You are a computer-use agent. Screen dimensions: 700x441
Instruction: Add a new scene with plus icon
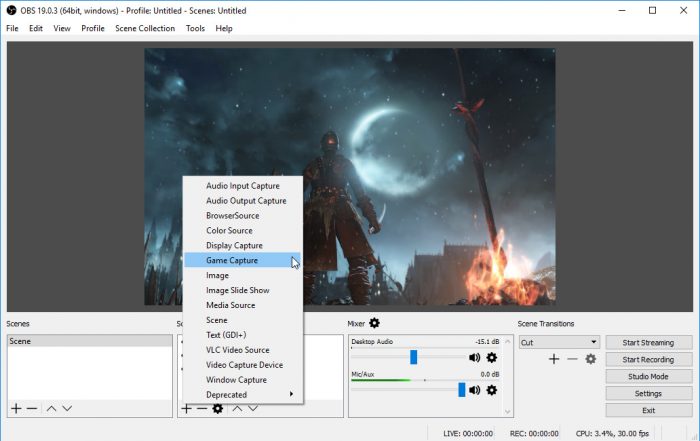[16, 408]
